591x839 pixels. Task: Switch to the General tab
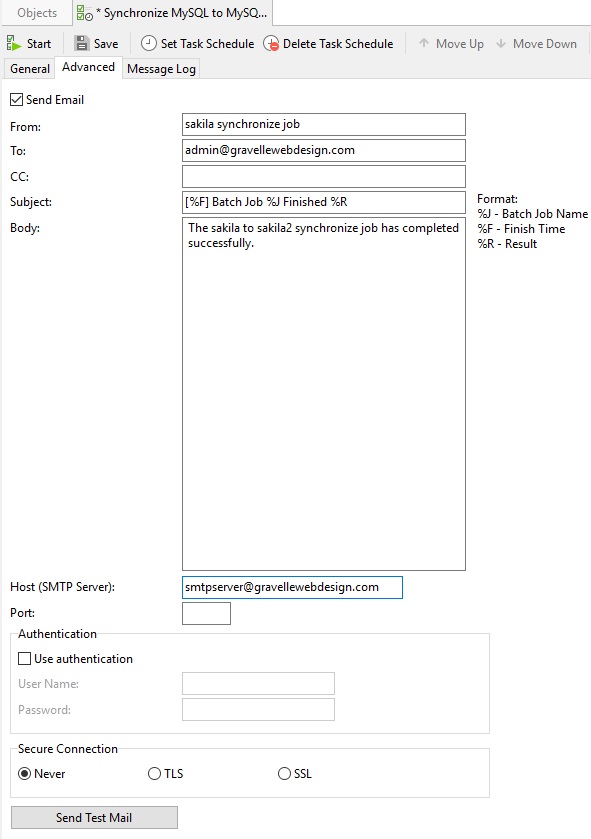[x=30, y=69]
